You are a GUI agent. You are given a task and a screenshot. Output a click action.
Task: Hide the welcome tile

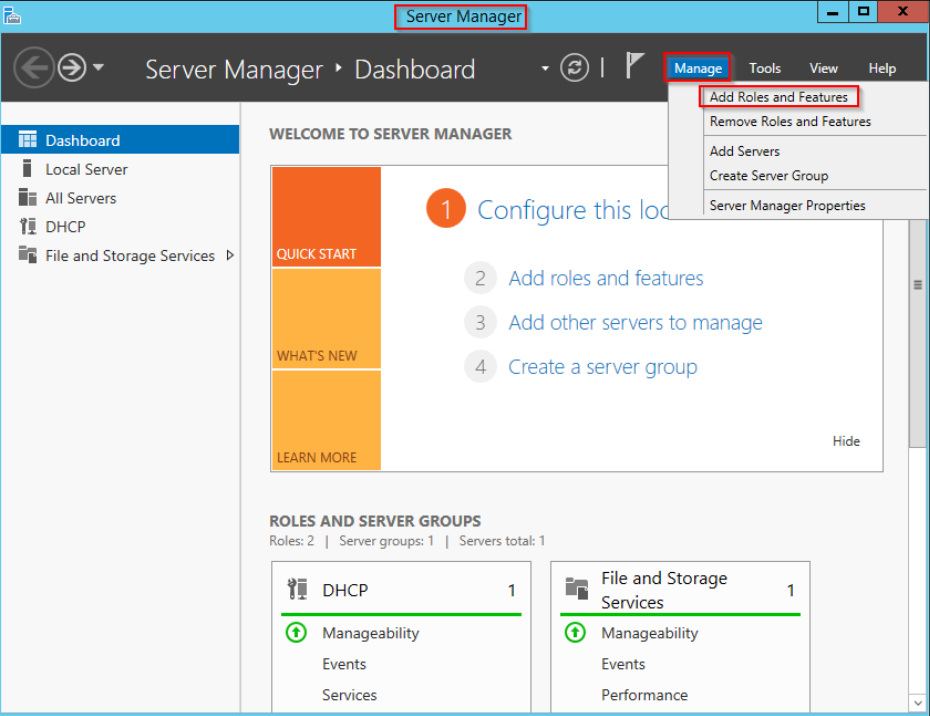[846, 441]
